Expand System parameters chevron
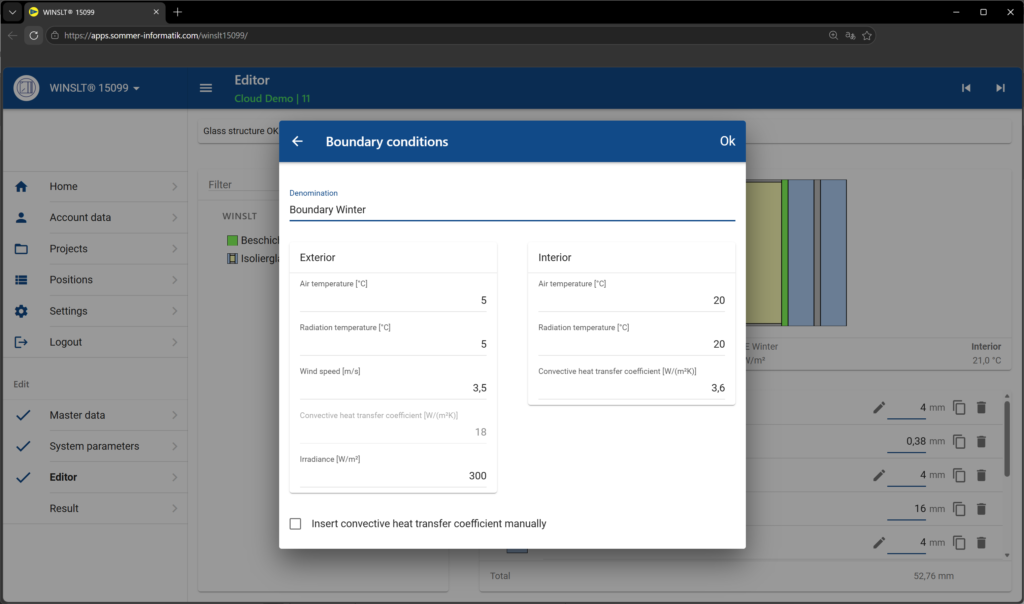The width and height of the screenshot is (1024, 604). [174, 446]
